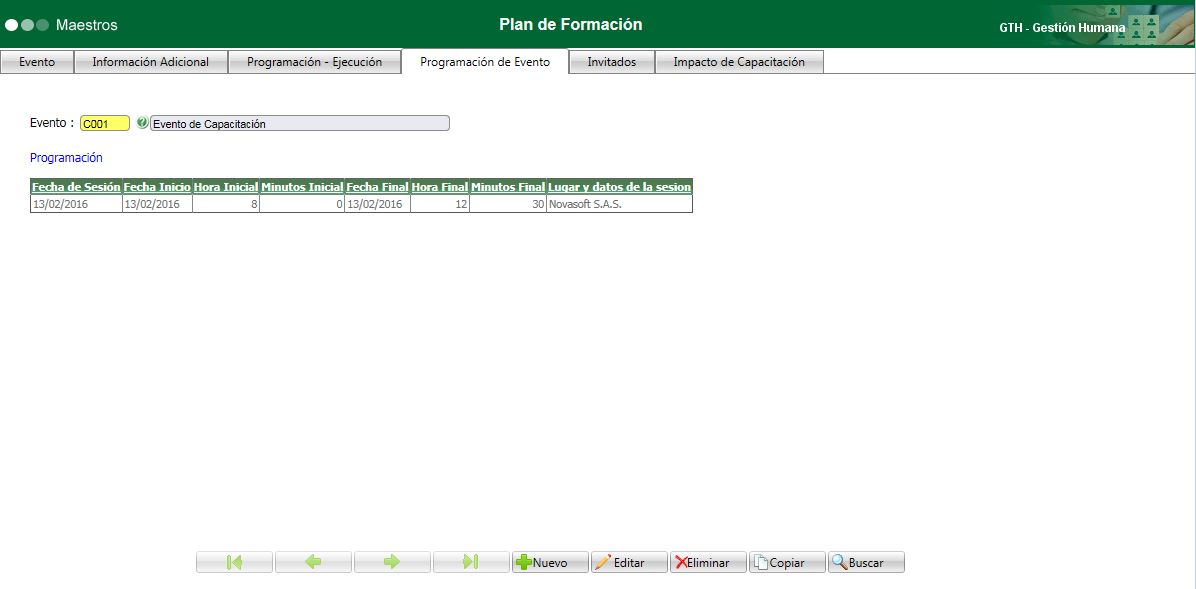Go to next record arrow button
Image resolution: width=1196 pixels, height=589 pixels.
(392, 562)
